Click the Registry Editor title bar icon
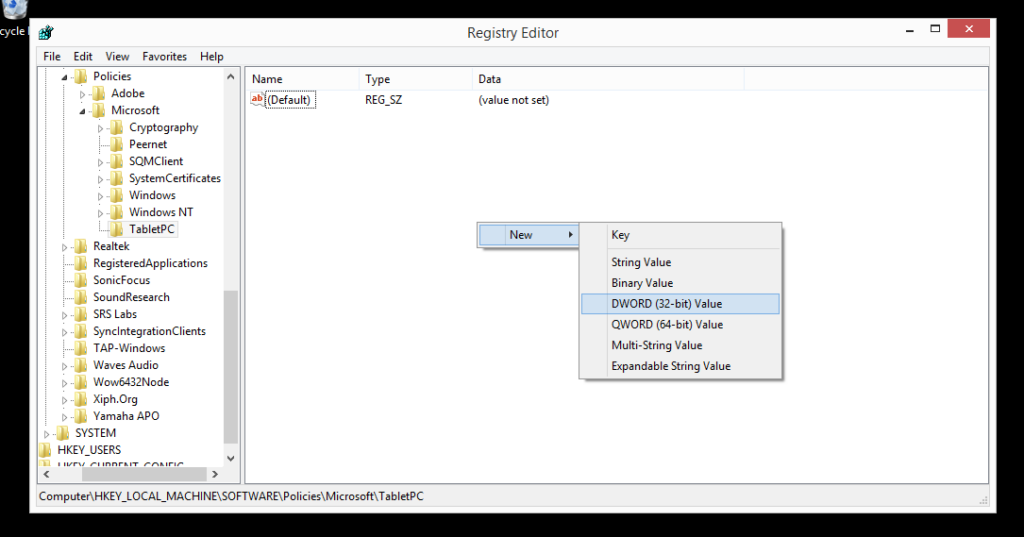The height and width of the screenshot is (537, 1024). click(46, 32)
